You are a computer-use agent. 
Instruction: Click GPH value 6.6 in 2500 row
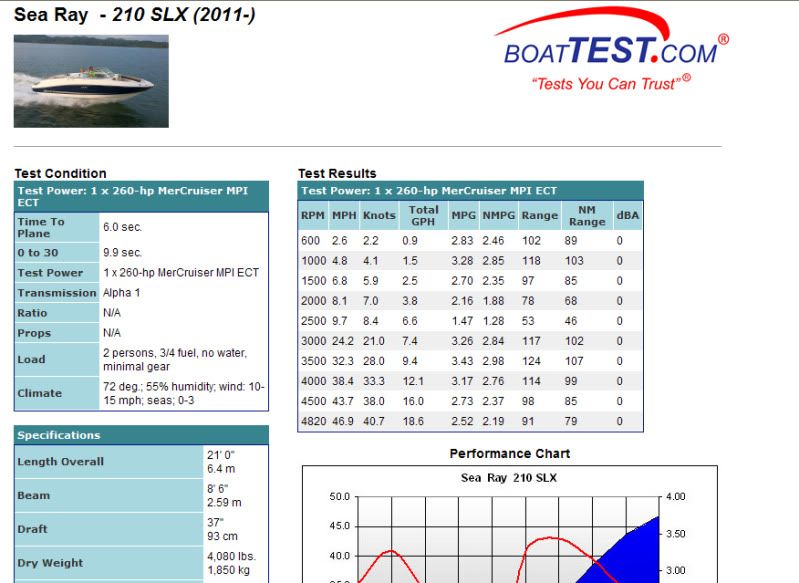tap(410, 321)
